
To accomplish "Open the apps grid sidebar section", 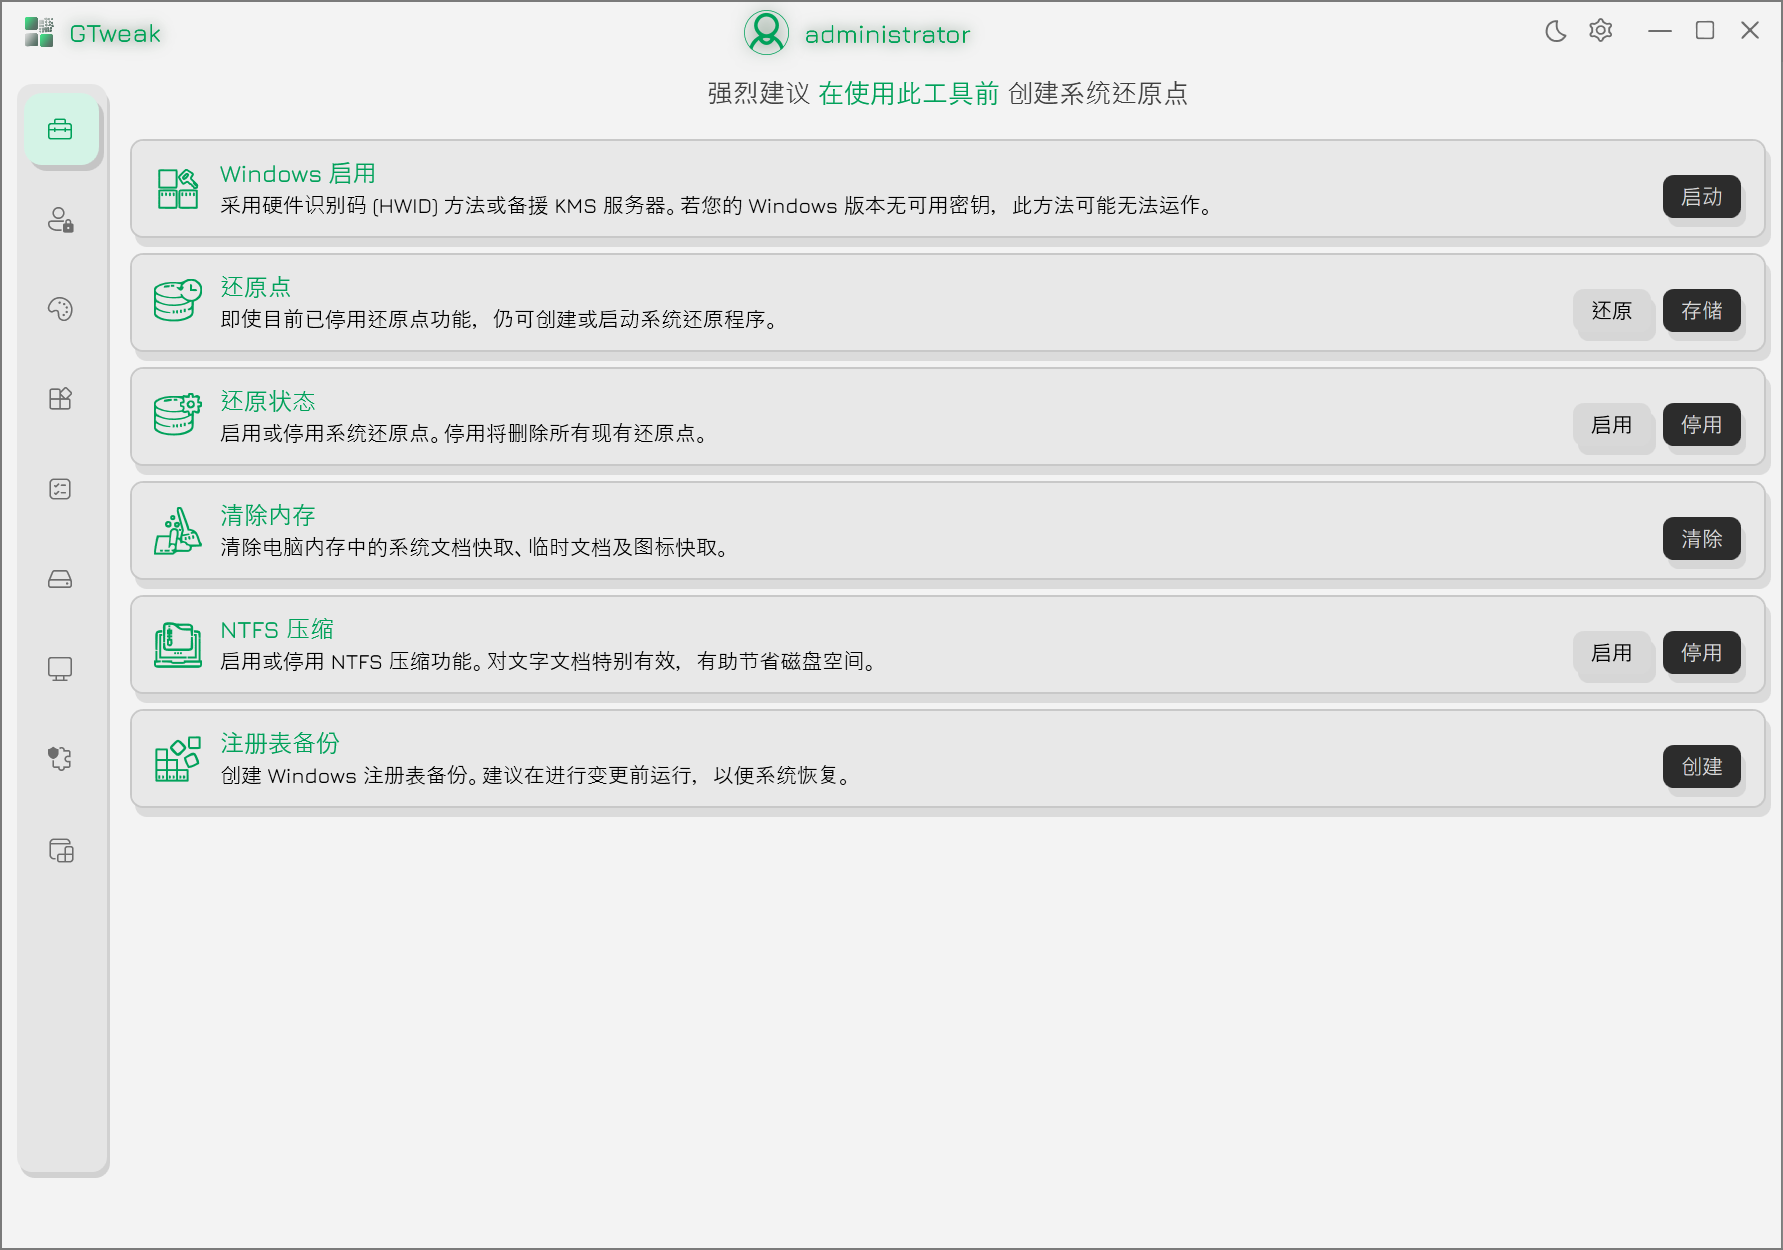I will [60, 399].
